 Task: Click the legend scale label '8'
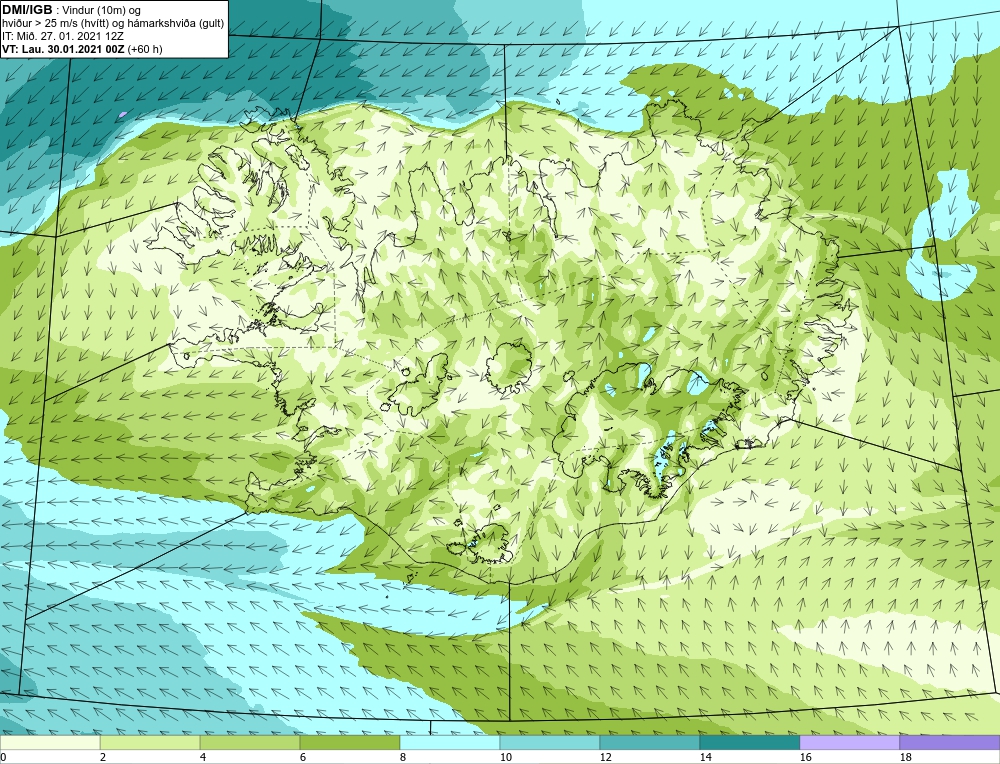pyautogui.click(x=404, y=757)
